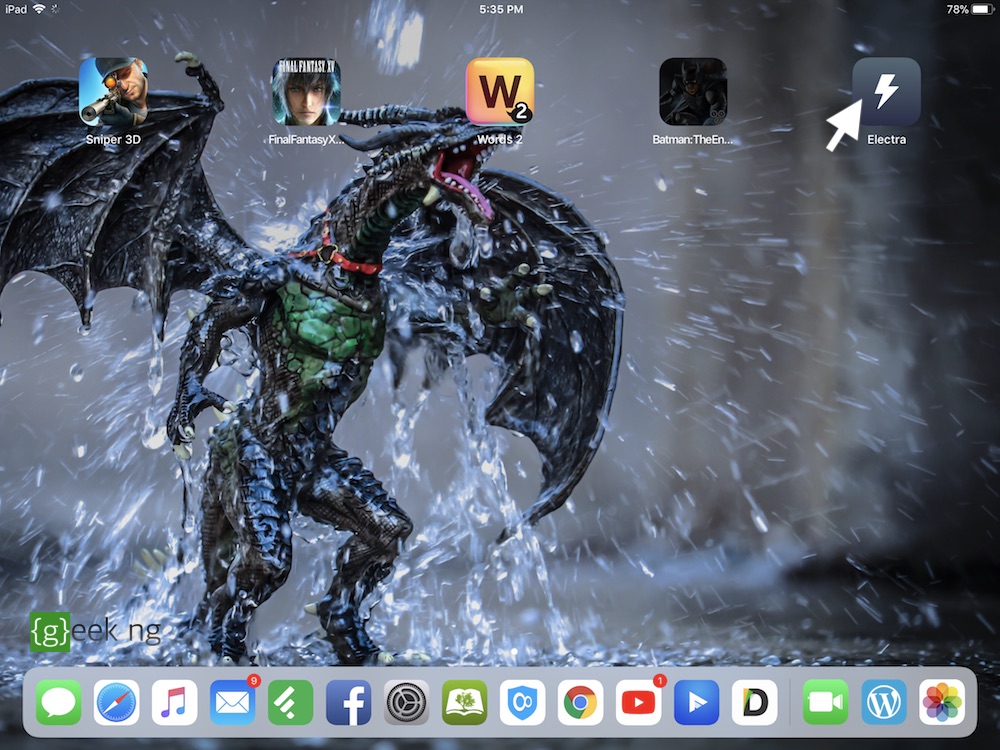Image resolution: width=1000 pixels, height=750 pixels.
Task: Start FaceTime from the dock
Action: 826,702
